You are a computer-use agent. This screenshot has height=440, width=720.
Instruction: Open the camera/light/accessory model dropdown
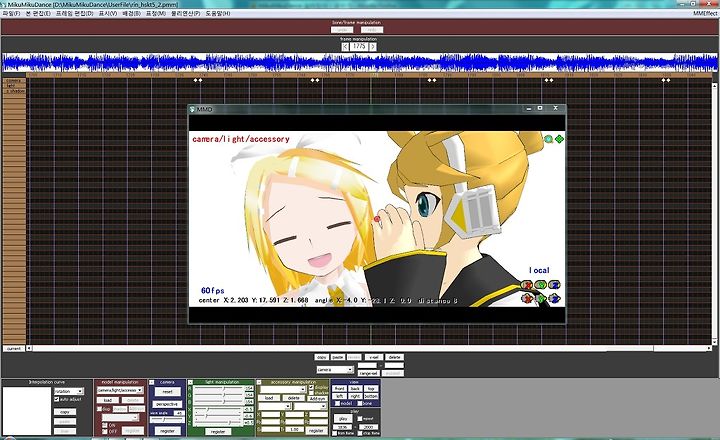tap(120, 390)
